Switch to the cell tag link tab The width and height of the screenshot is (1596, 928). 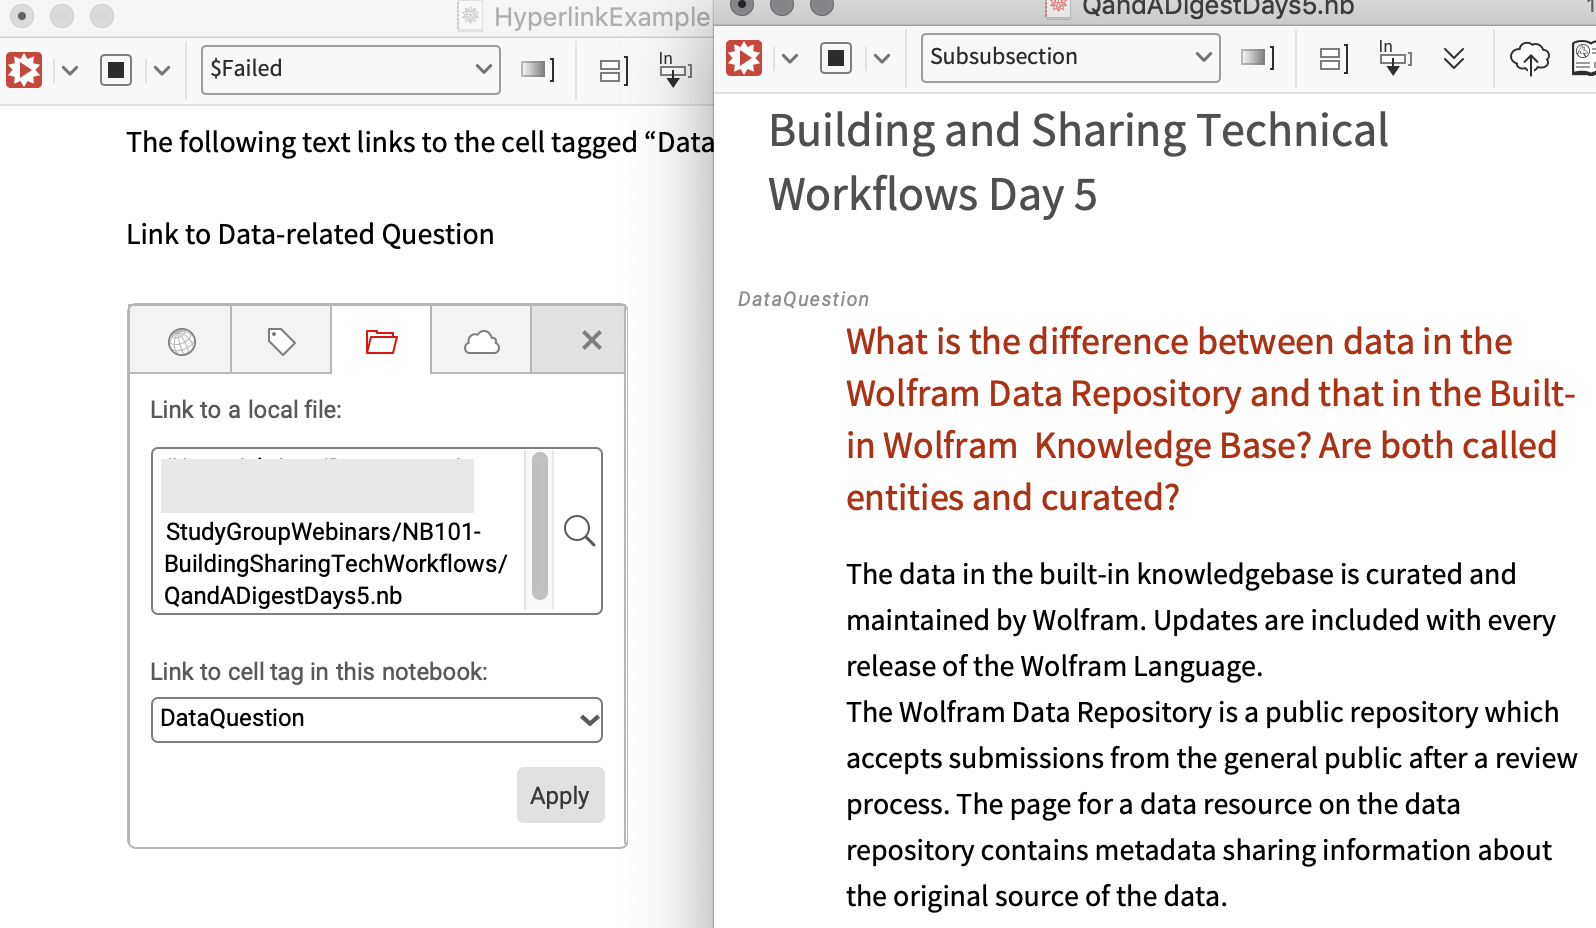tap(281, 341)
